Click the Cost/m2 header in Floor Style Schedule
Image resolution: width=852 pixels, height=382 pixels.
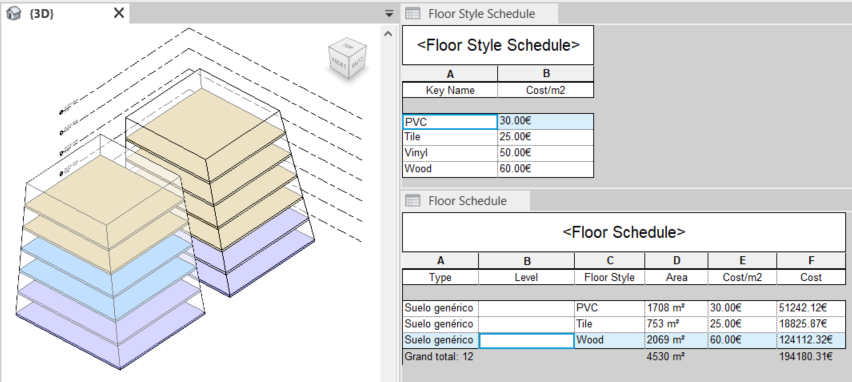click(x=546, y=90)
